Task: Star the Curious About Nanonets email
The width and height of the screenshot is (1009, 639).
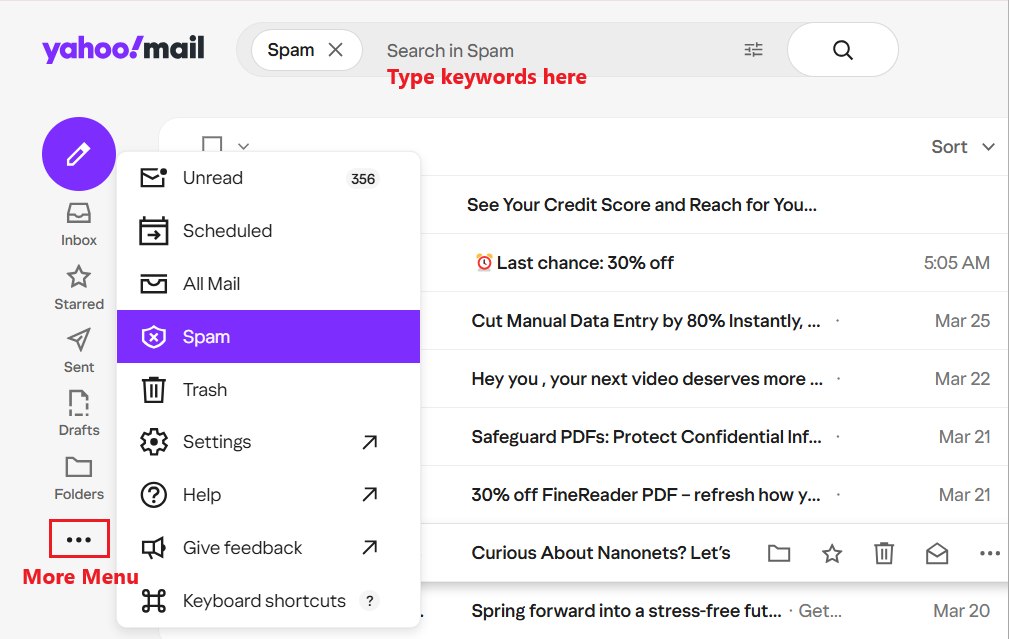Action: (x=831, y=553)
